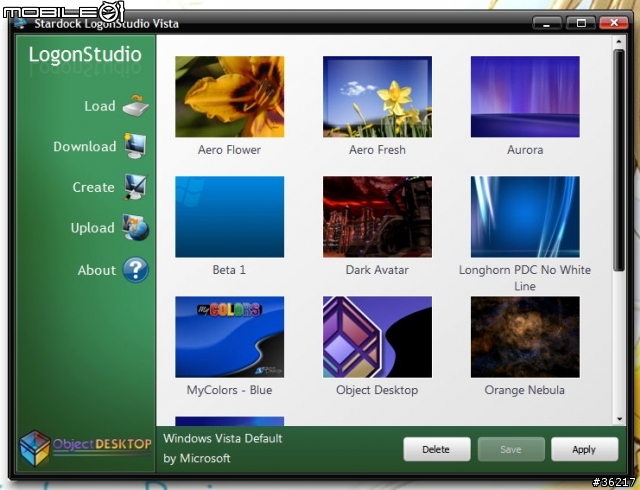Close the LogonStudio window
640x490 pixels.
point(614,23)
